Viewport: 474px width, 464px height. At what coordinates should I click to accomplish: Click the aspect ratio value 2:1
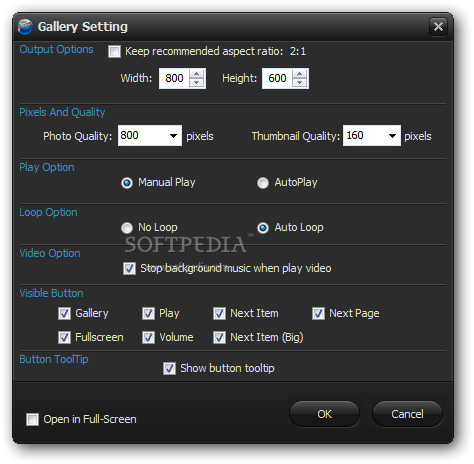pos(298,51)
